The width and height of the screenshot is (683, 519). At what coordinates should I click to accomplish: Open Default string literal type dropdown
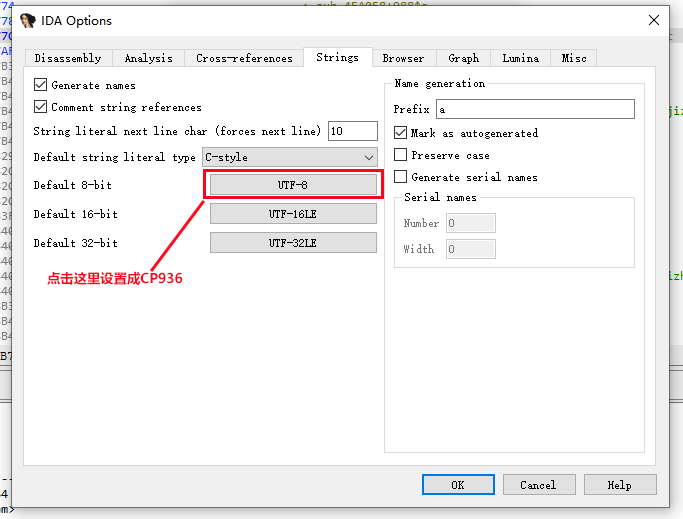point(290,157)
